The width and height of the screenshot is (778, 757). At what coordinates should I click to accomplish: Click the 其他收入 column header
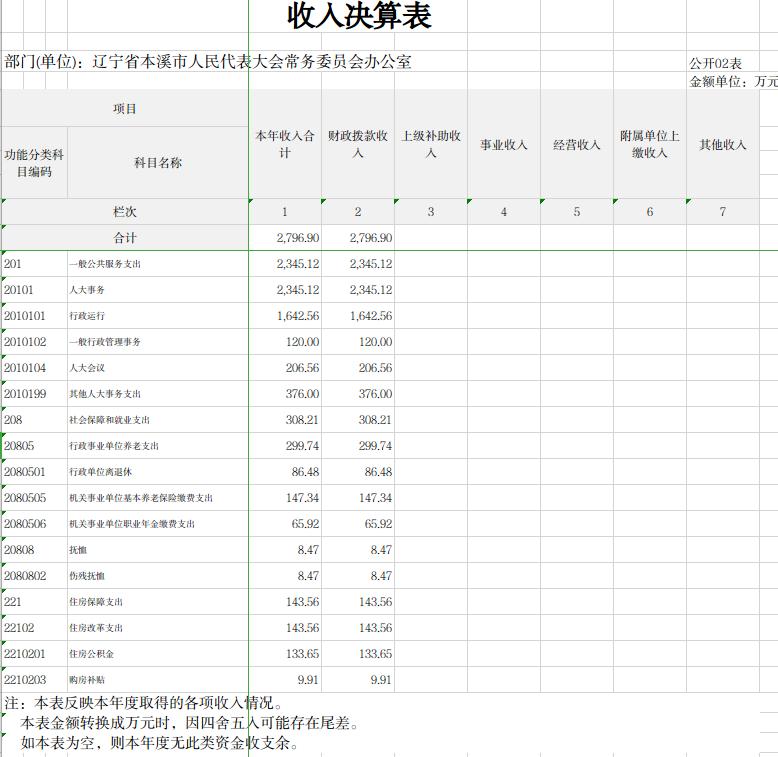(x=722, y=144)
